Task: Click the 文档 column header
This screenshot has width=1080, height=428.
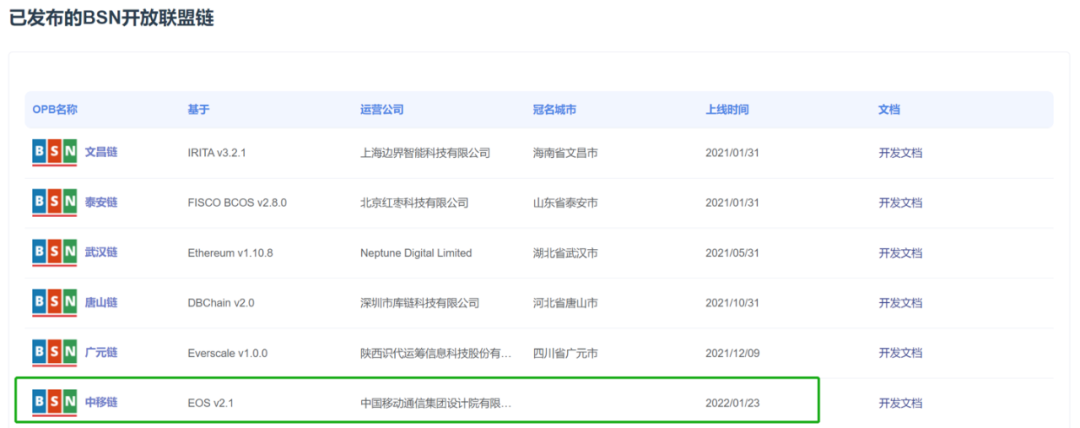Action: [889, 110]
